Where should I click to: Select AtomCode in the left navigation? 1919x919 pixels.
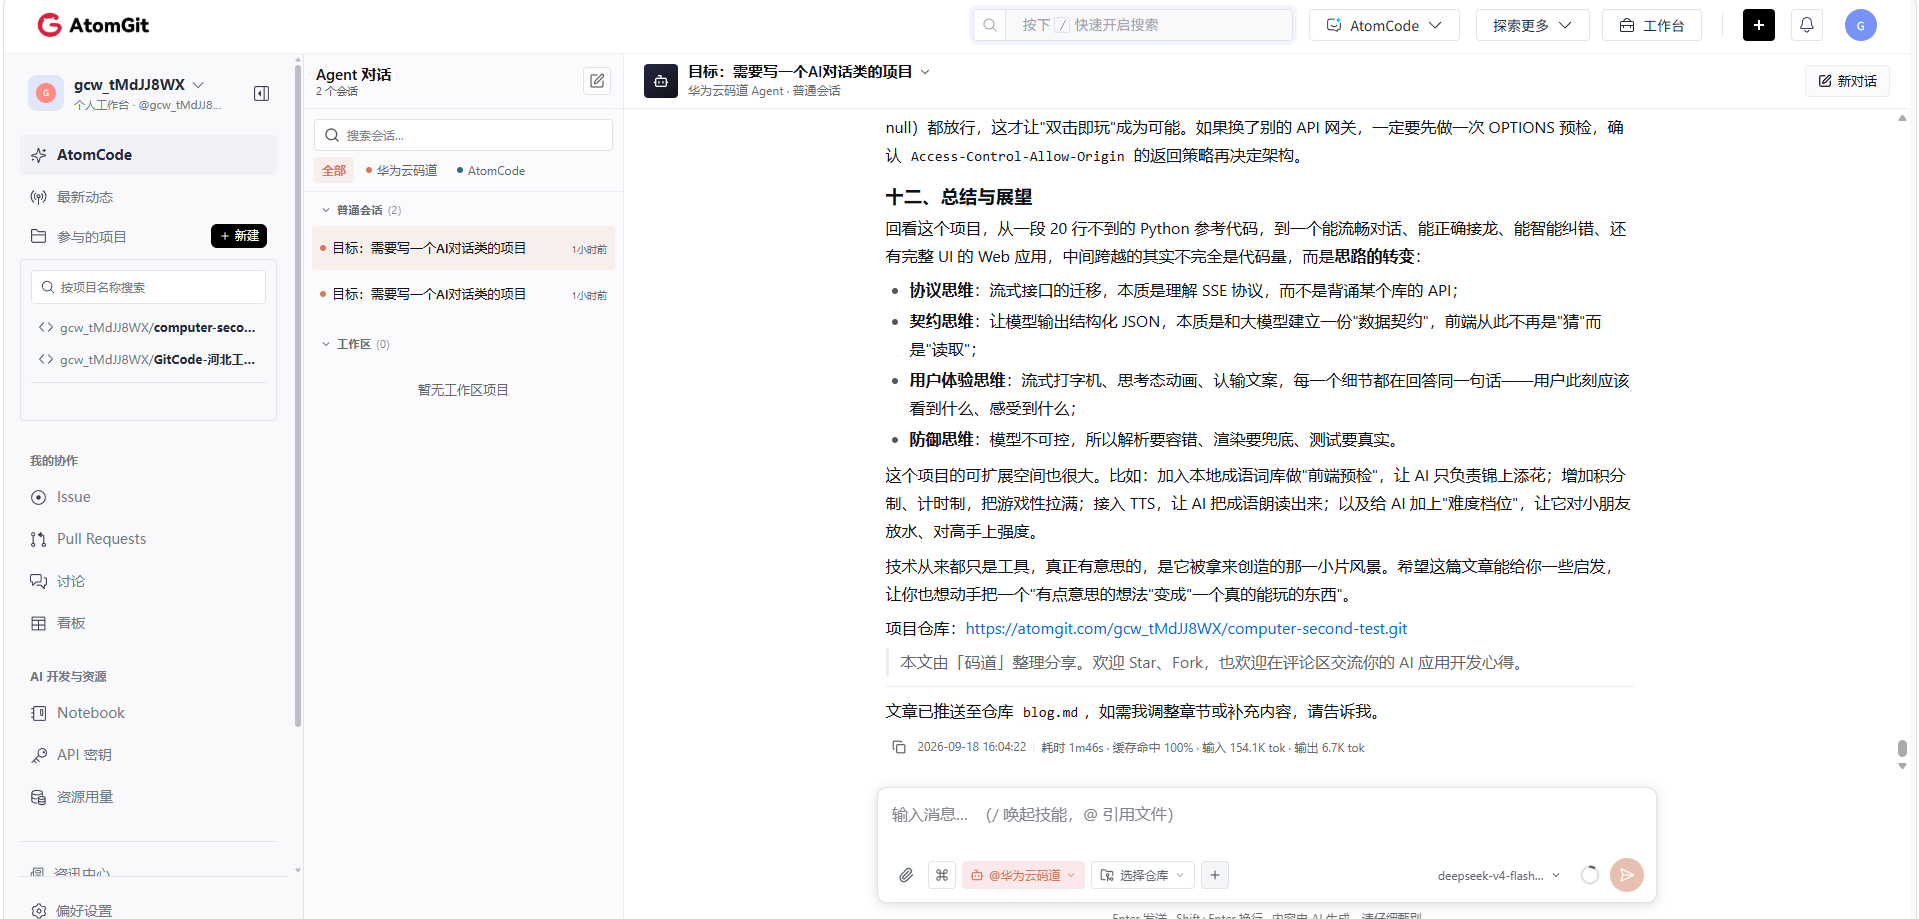(148, 155)
